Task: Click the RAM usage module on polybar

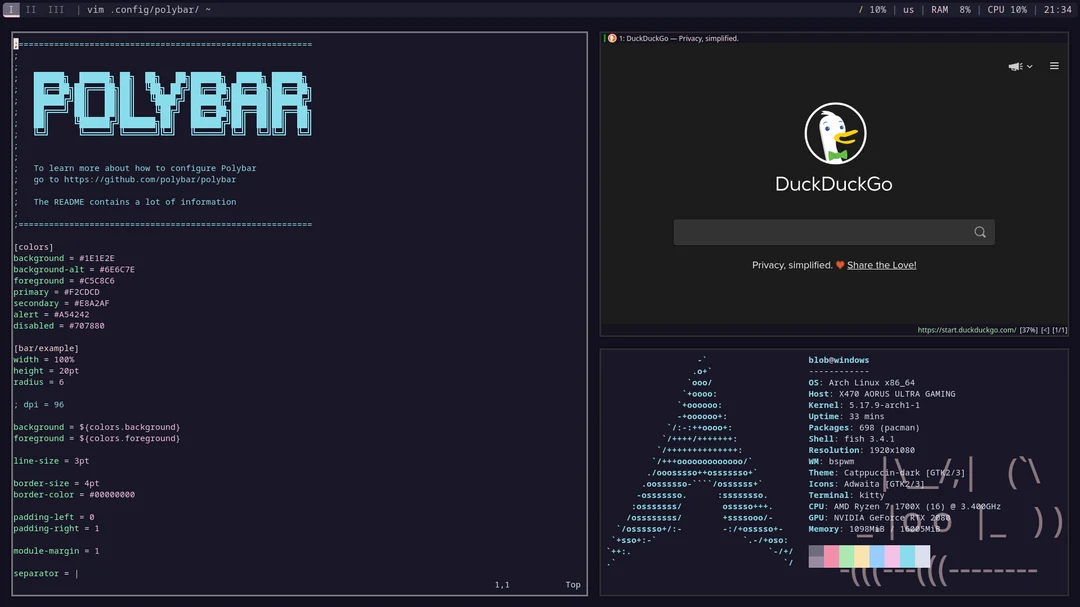Action: (x=951, y=9)
